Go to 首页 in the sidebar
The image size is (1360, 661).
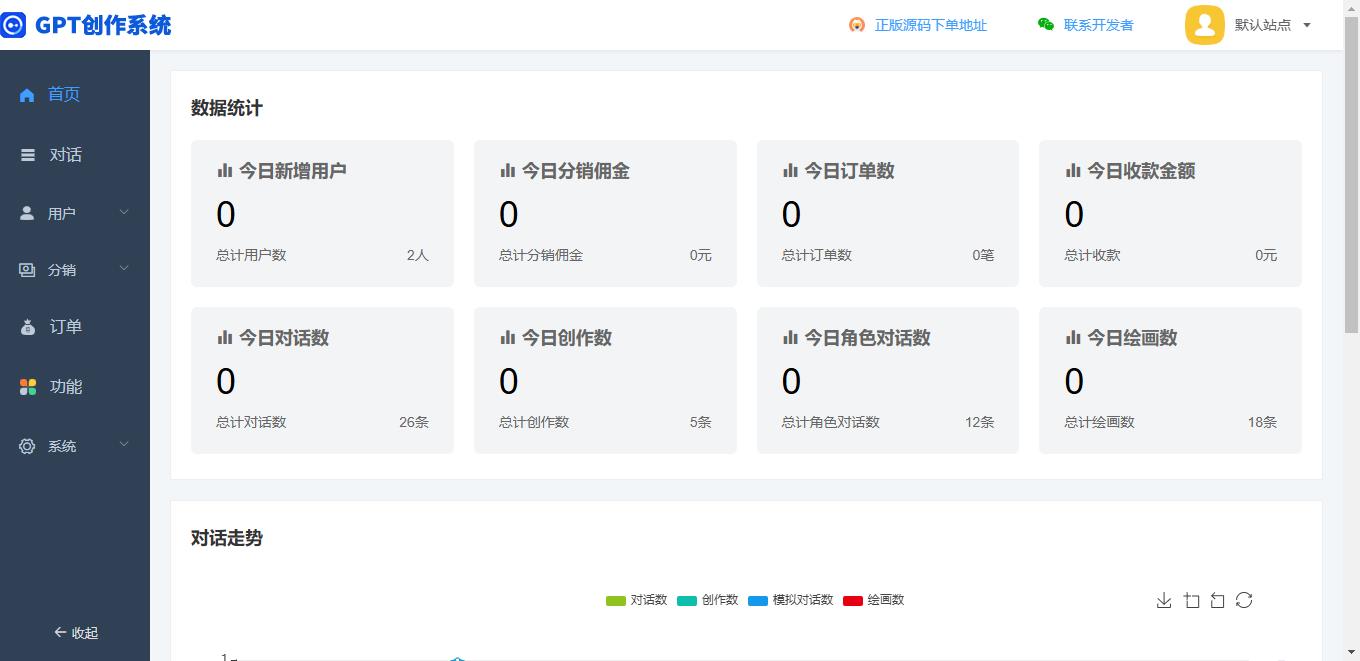tap(63, 94)
